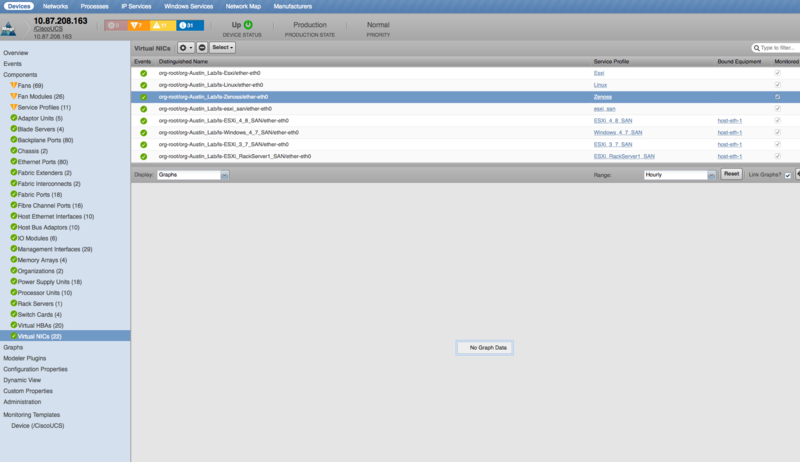This screenshot has width=800, height=462.
Task: Toggle Monitored checkbox for Linux/ether-eth0 row
Action: click(x=778, y=85)
